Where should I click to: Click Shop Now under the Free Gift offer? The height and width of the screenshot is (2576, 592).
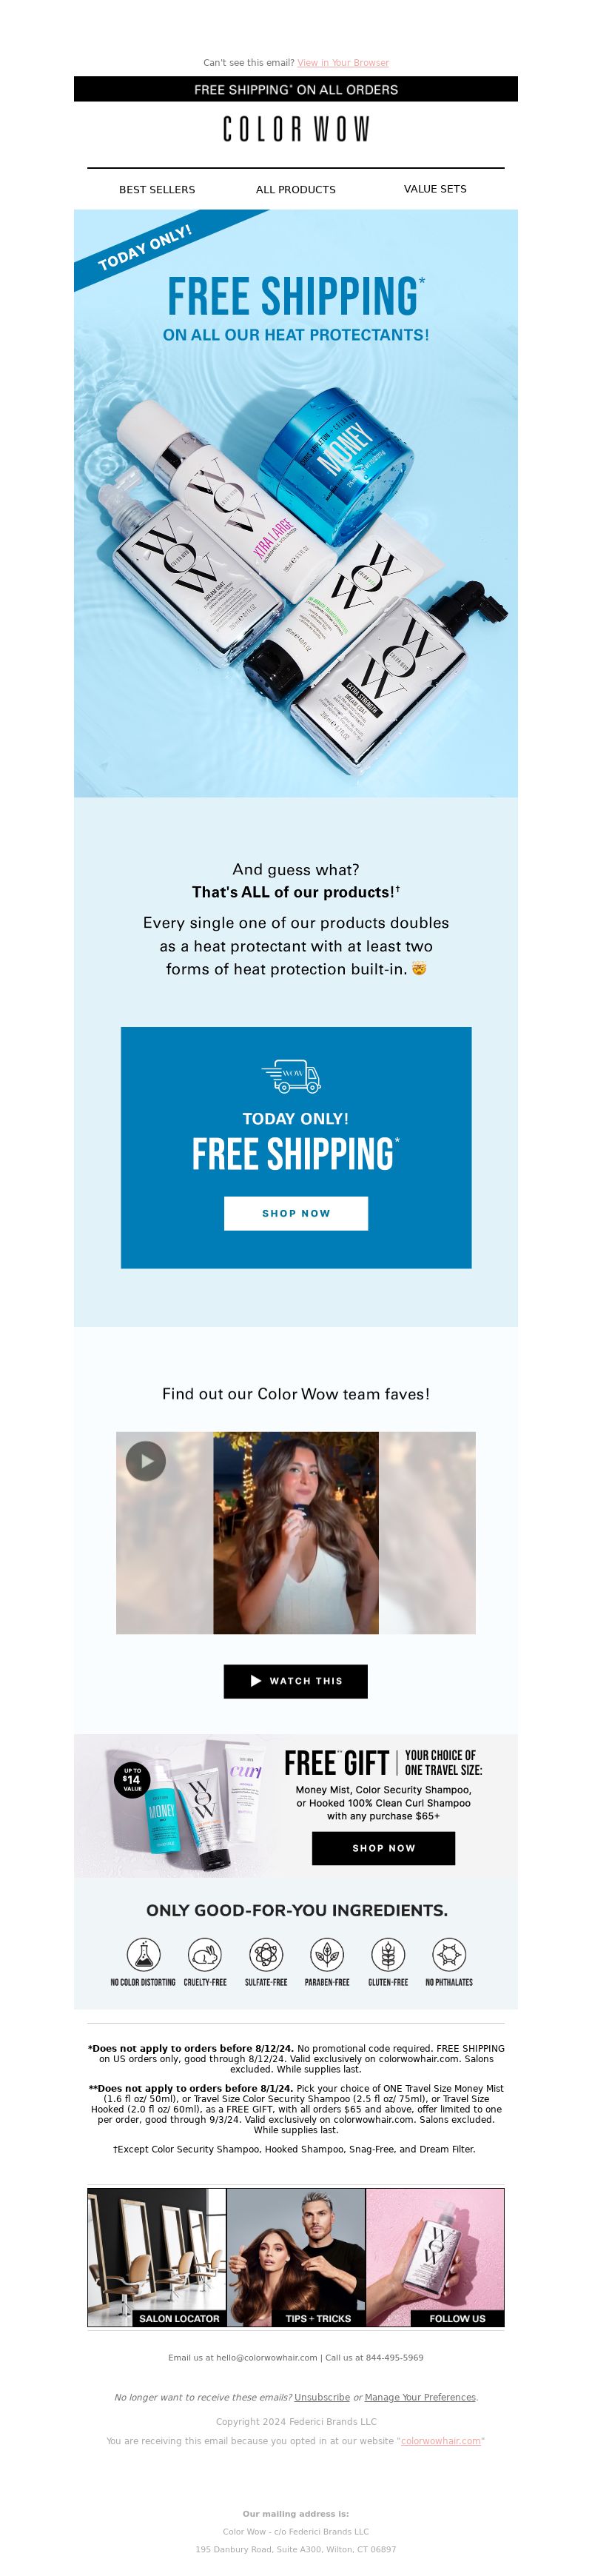(383, 1848)
